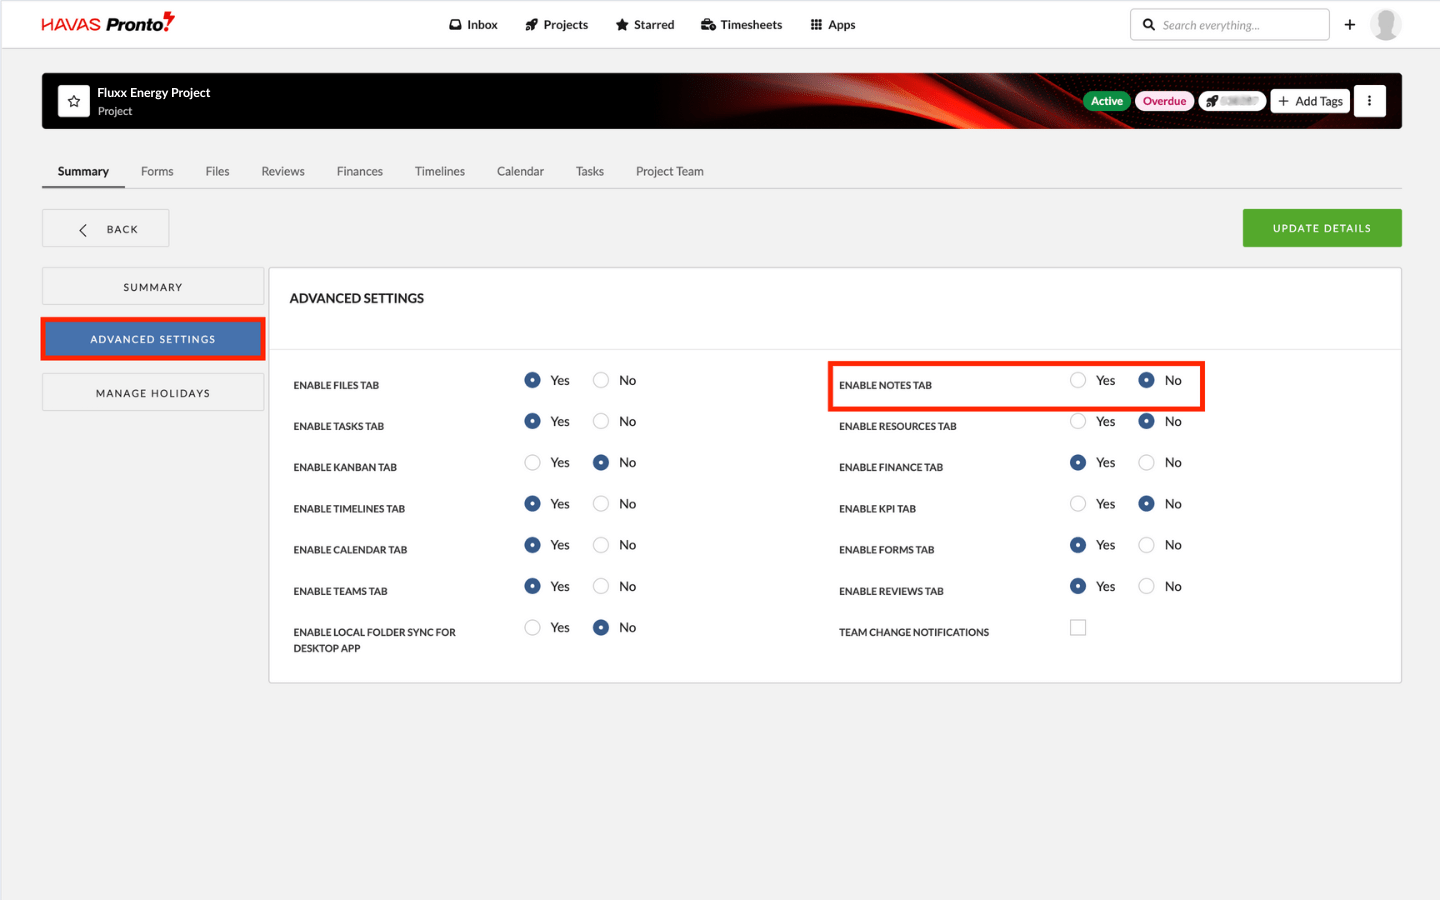Image resolution: width=1440 pixels, height=900 pixels.
Task: Open Inbox from top navigation
Action: 473,25
